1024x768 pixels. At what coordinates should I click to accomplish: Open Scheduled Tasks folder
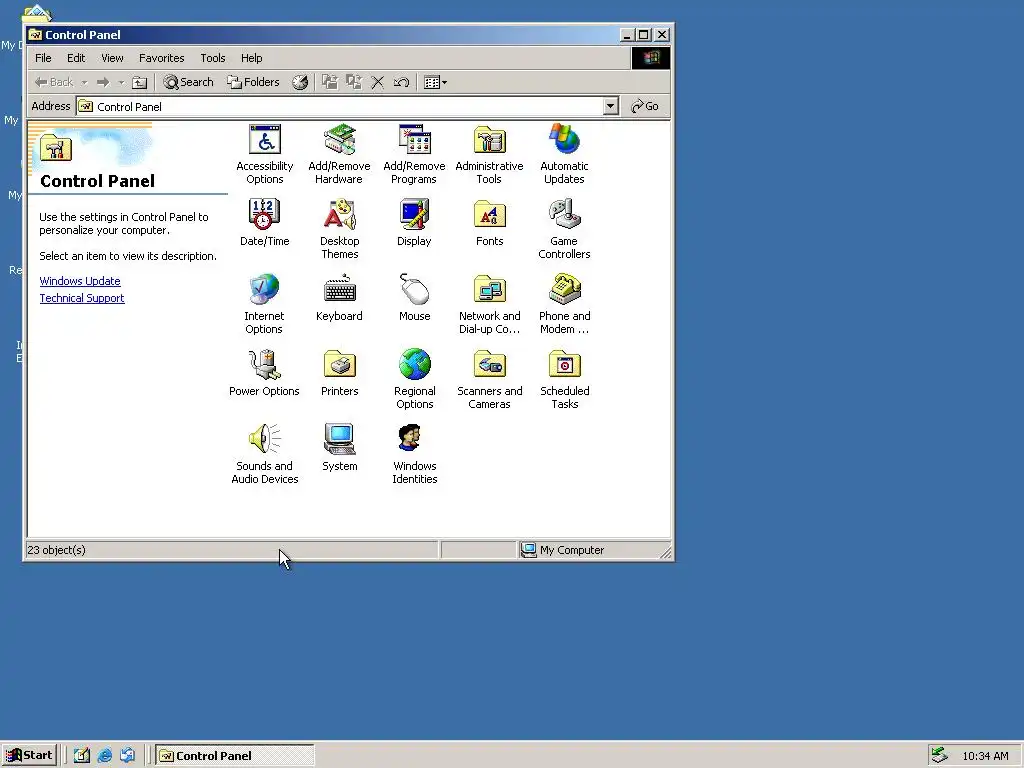click(564, 379)
